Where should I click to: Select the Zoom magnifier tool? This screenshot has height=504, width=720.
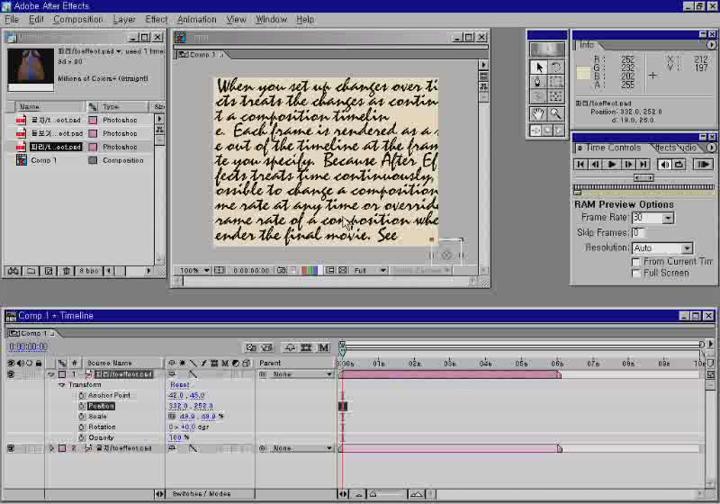(x=556, y=113)
